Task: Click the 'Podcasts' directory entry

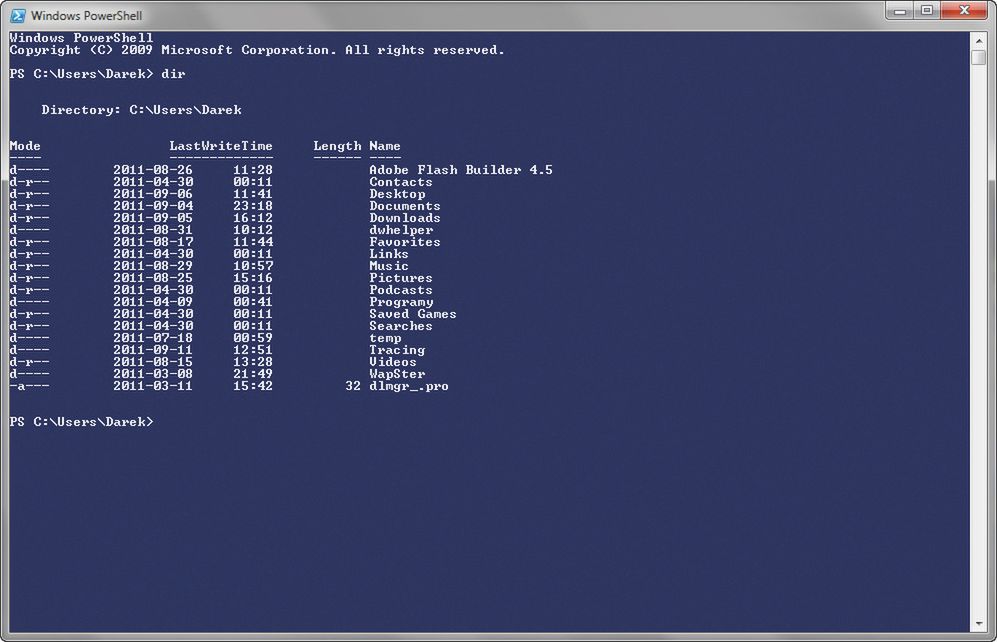Action: (x=401, y=290)
